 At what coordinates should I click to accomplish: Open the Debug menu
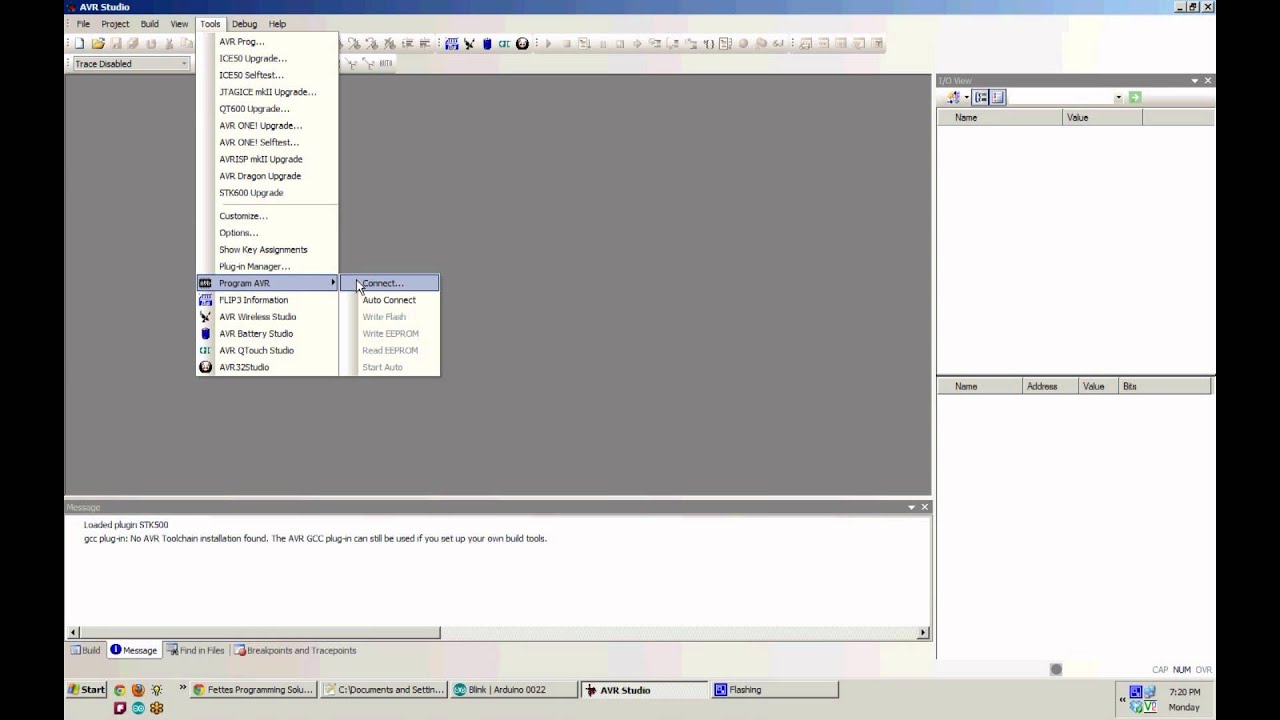[x=244, y=24]
